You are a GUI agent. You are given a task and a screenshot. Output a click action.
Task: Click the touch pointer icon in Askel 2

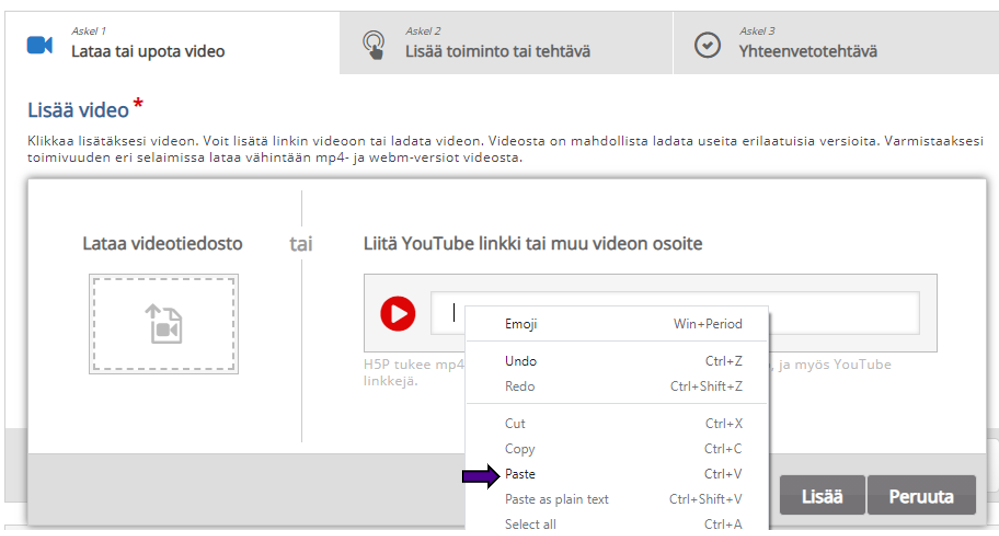[373, 44]
